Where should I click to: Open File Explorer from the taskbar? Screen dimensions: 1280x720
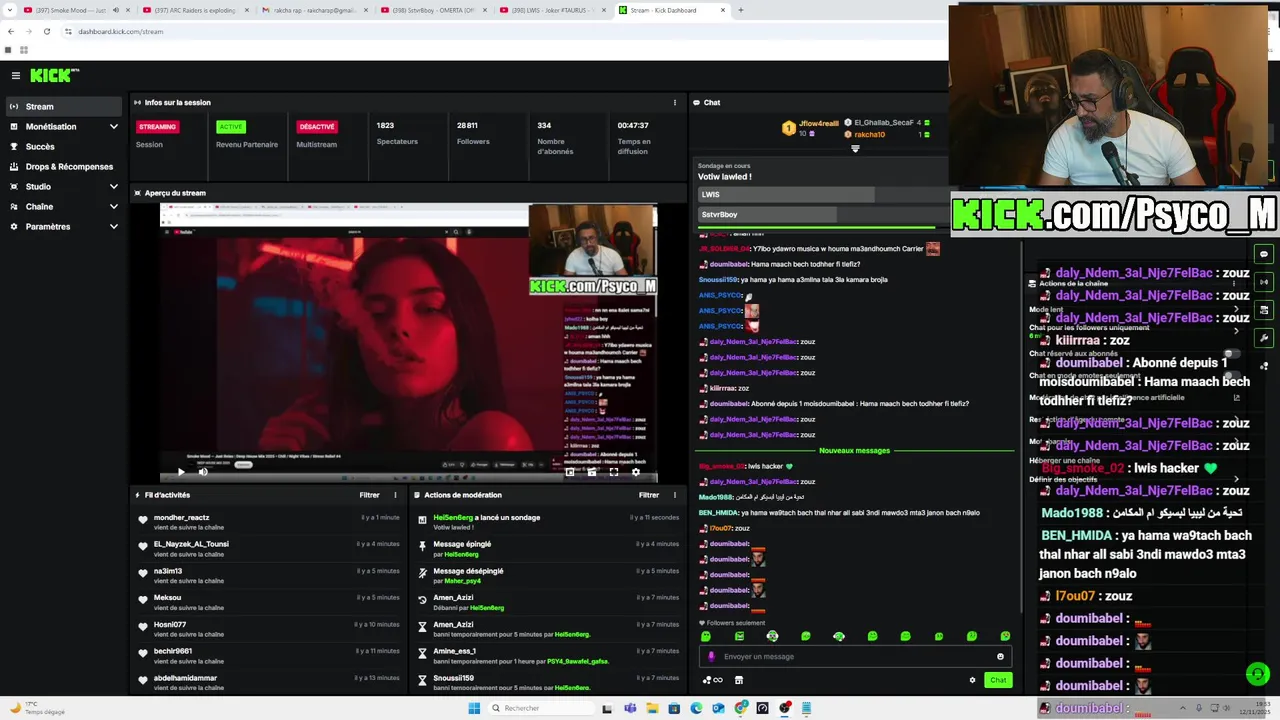(652, 708)
